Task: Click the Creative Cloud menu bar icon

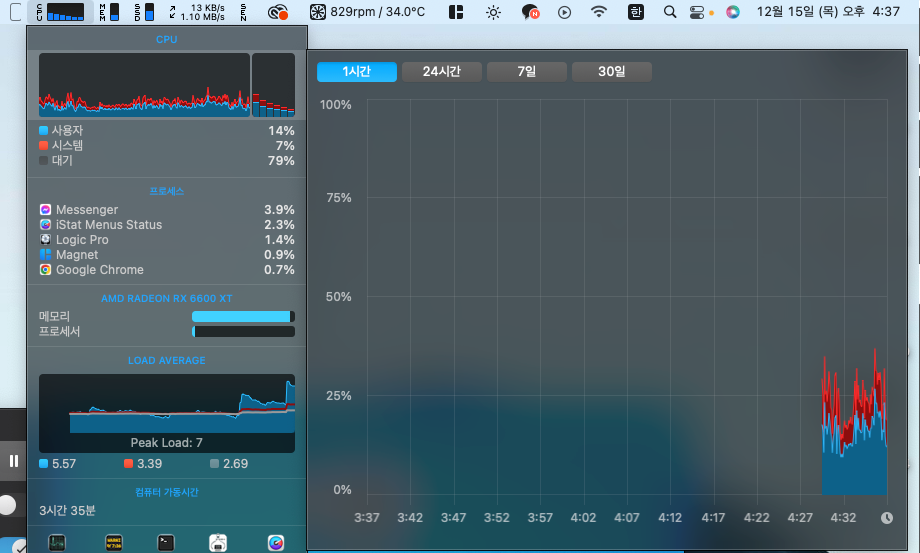Action: 277,12
